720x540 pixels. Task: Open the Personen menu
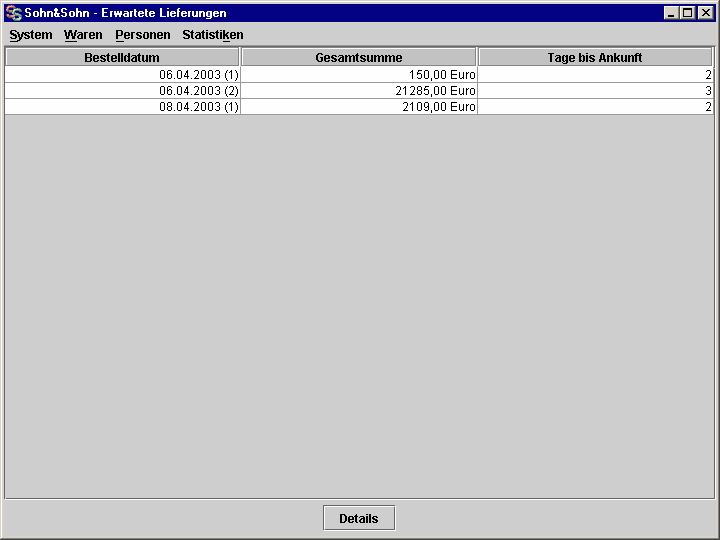click(143, 35)
